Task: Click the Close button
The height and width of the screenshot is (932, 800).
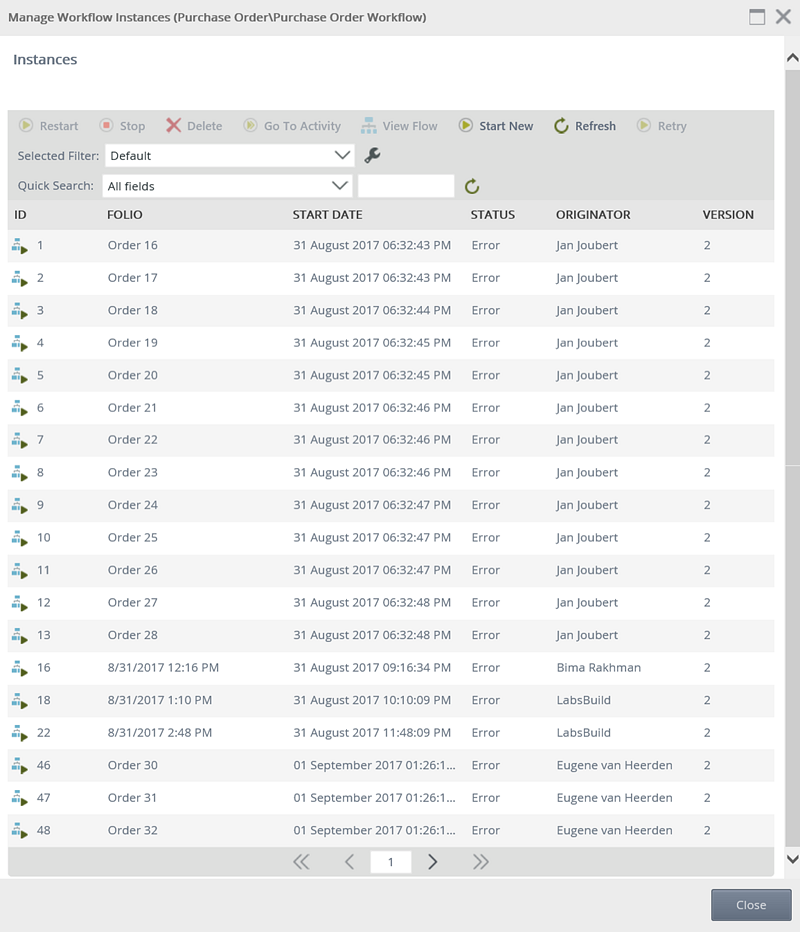Action: coord(750,905)
